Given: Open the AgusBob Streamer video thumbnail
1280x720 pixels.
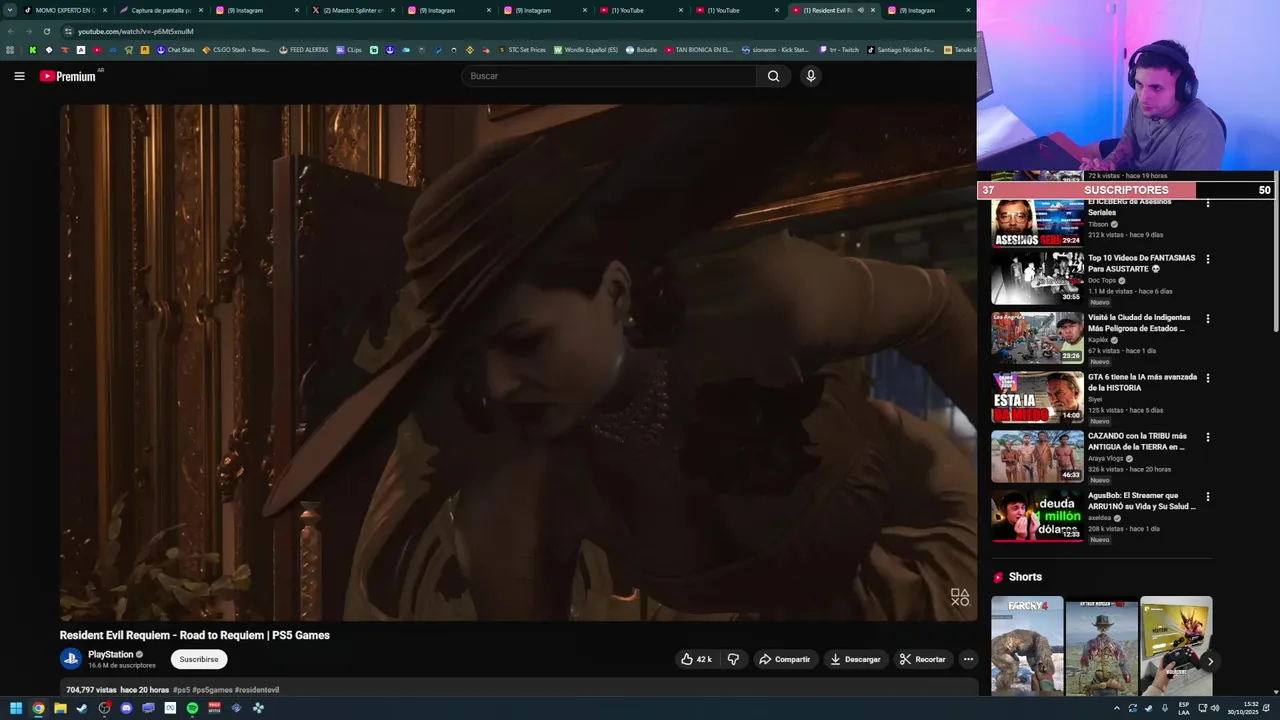Looking at the screenshot, I should click(x=1037, y=516).
